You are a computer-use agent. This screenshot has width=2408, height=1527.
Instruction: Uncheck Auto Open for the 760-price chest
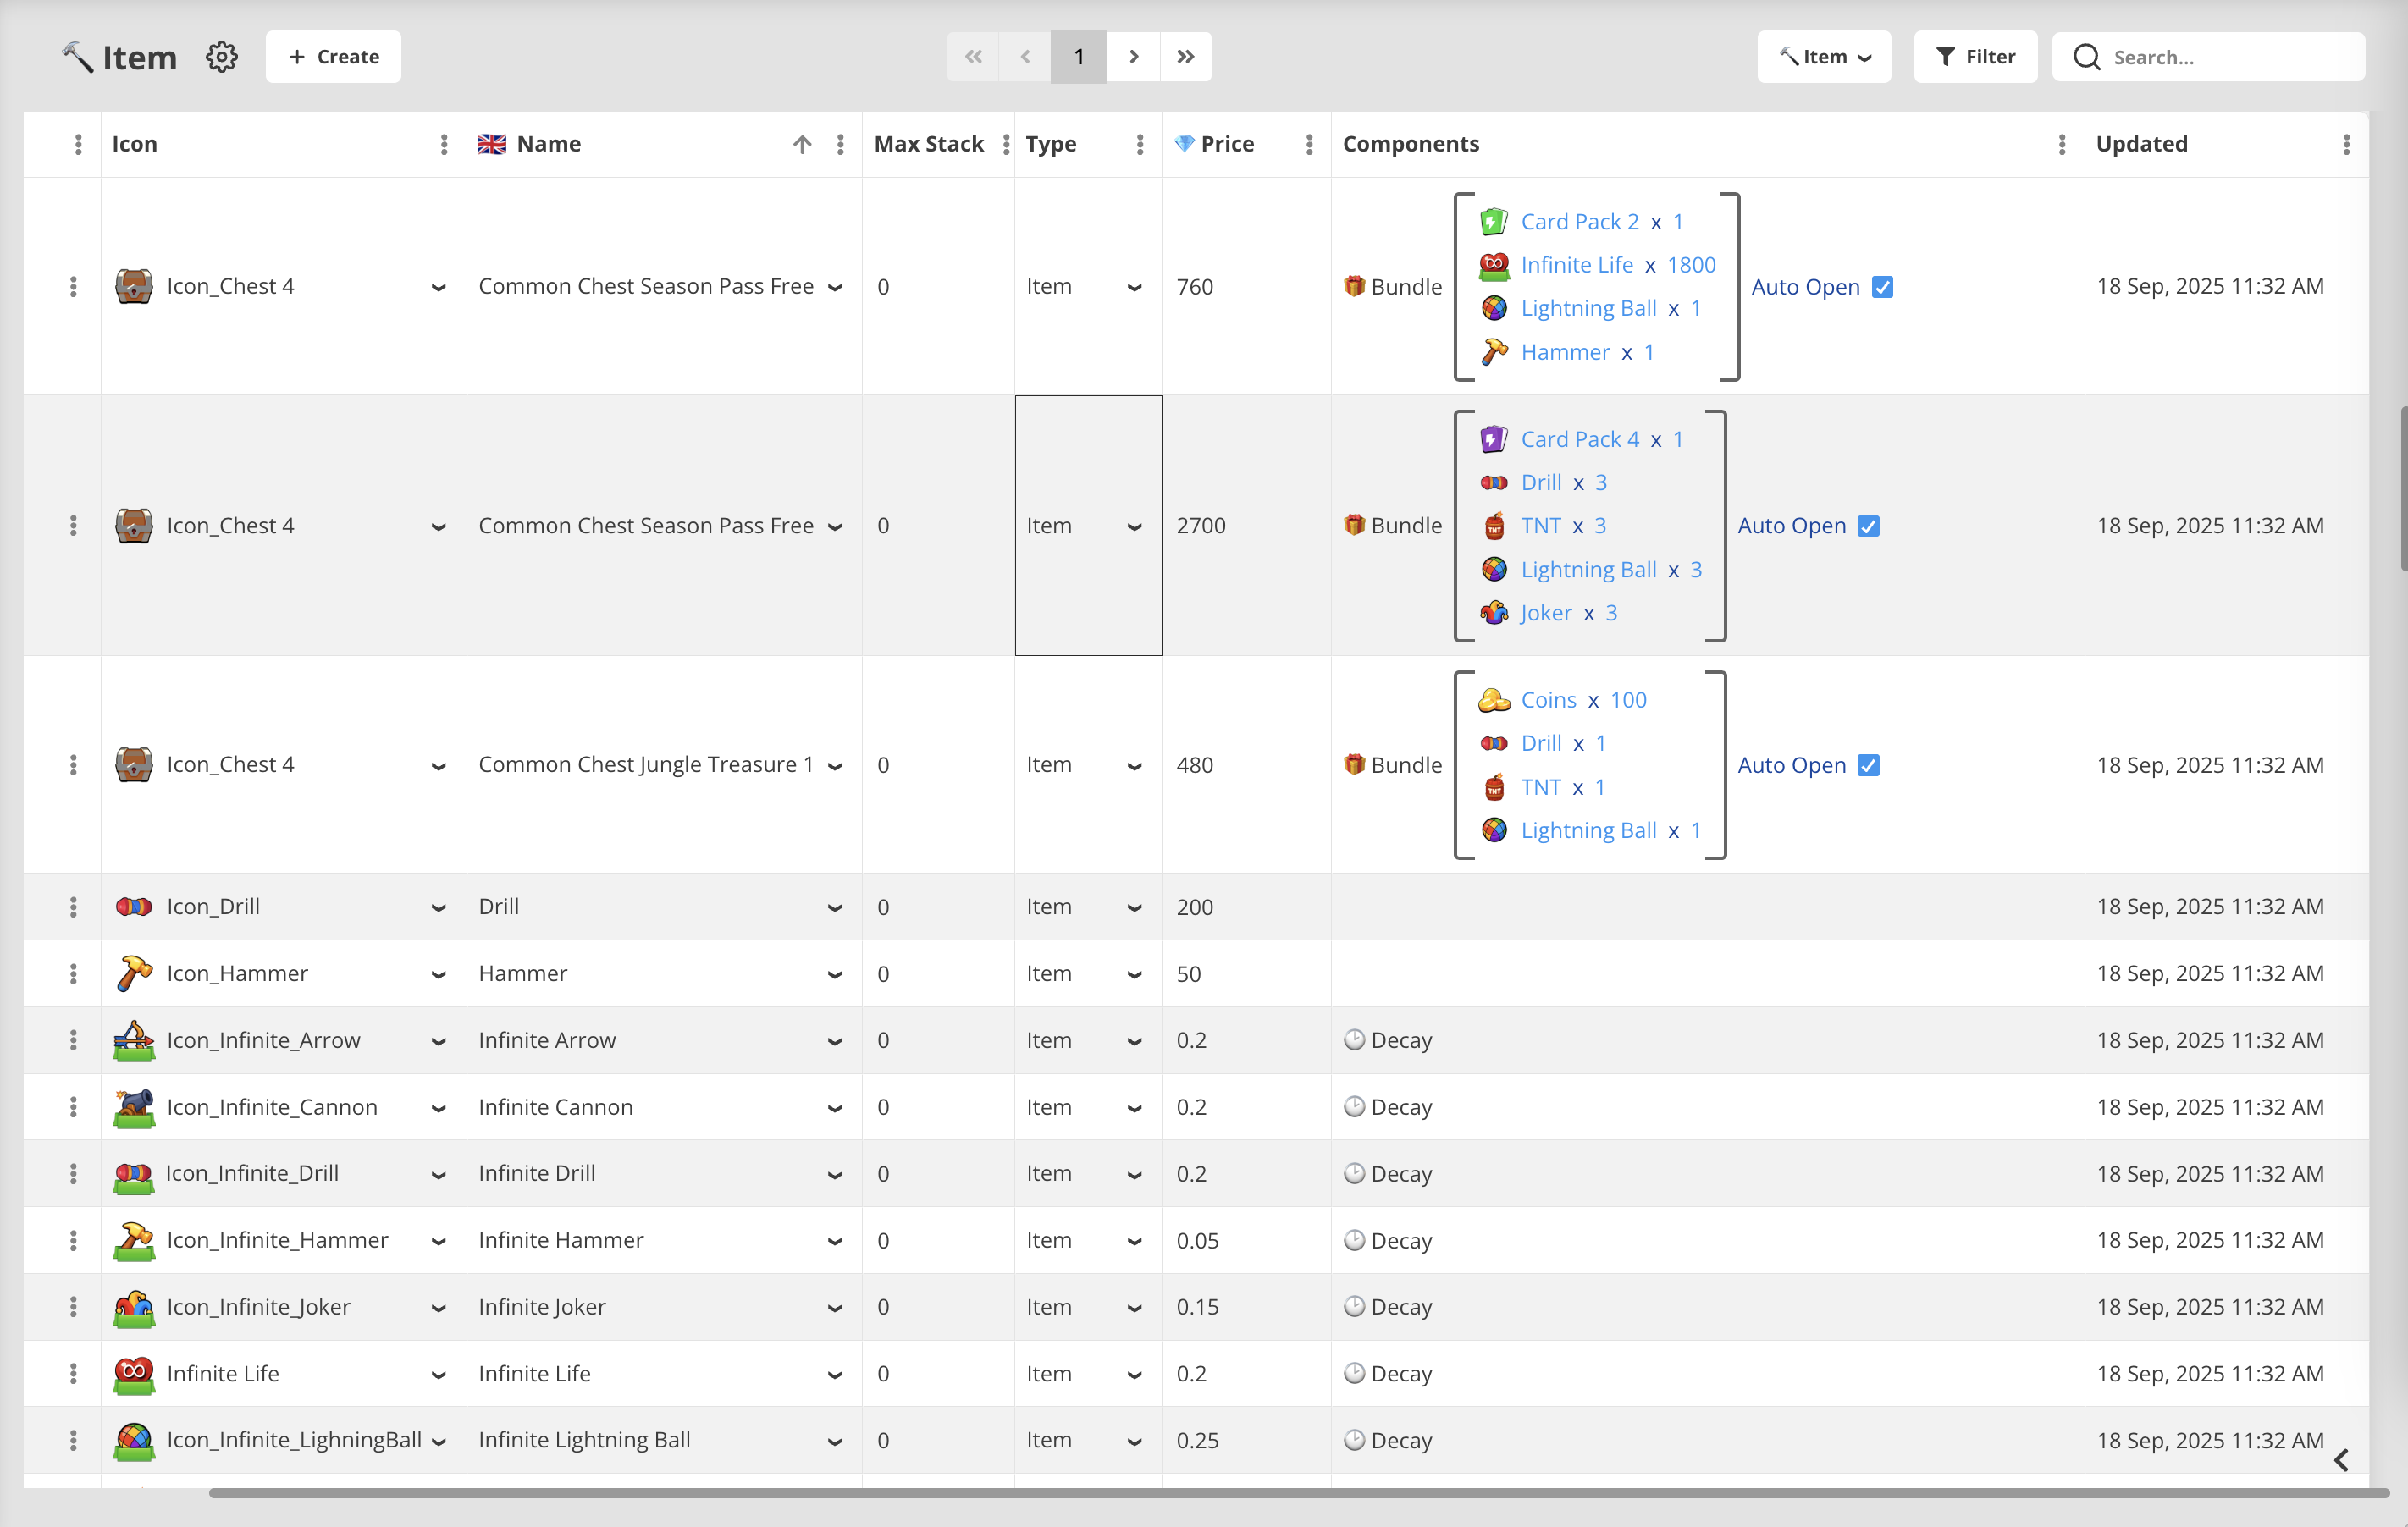click(1882, 287)
